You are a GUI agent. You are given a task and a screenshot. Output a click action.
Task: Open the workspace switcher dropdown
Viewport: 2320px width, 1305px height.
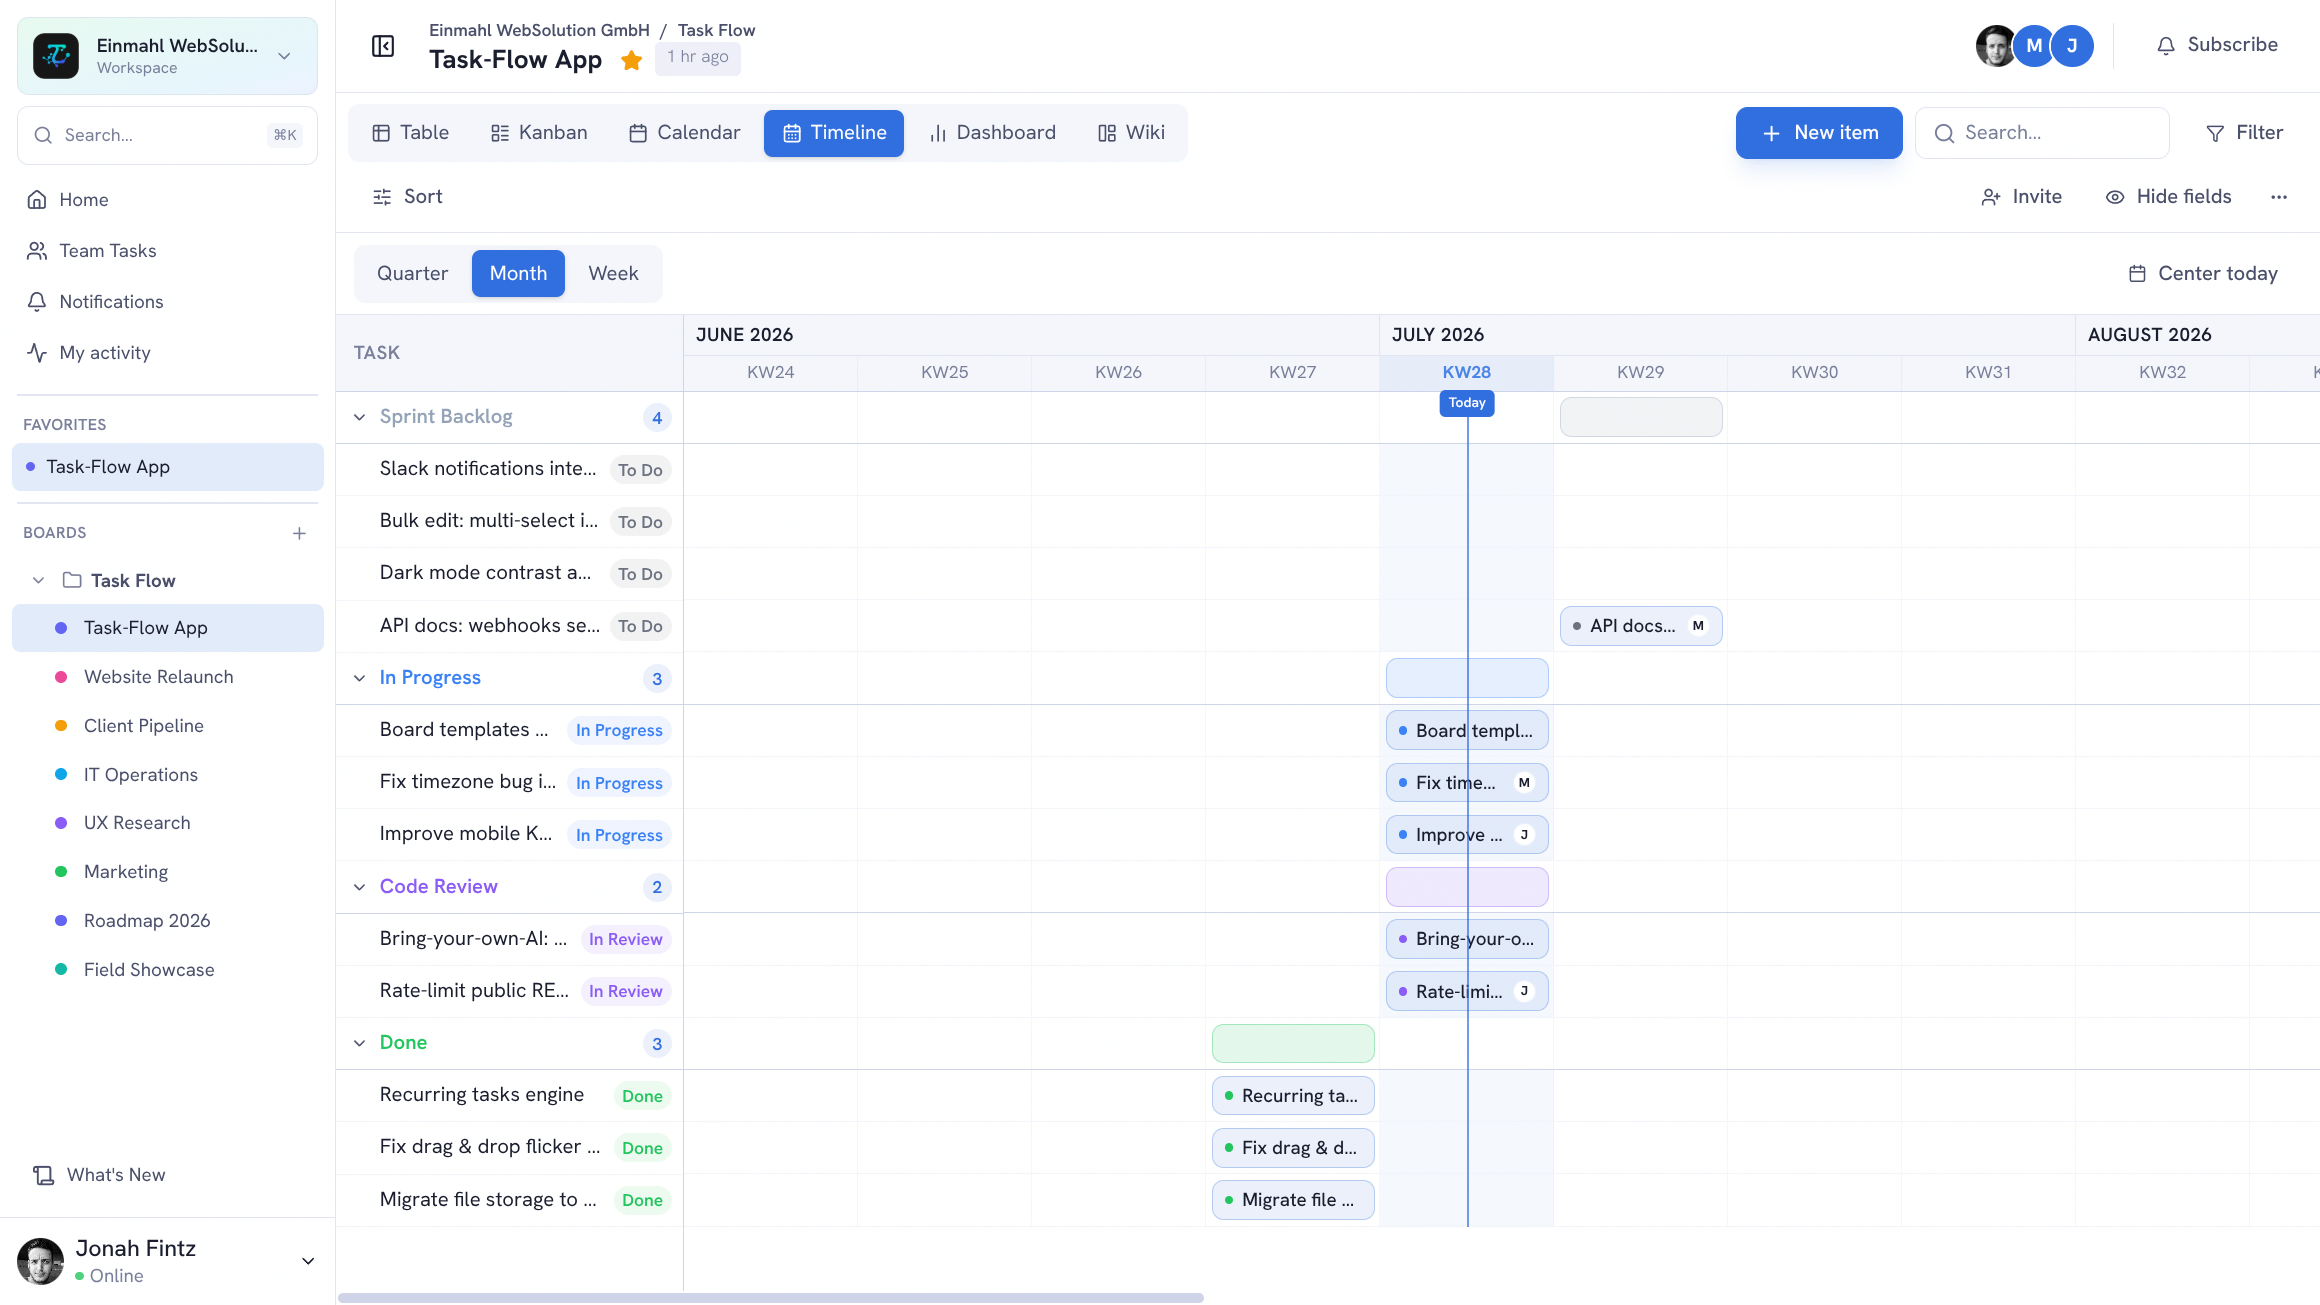tap(168, 56)
